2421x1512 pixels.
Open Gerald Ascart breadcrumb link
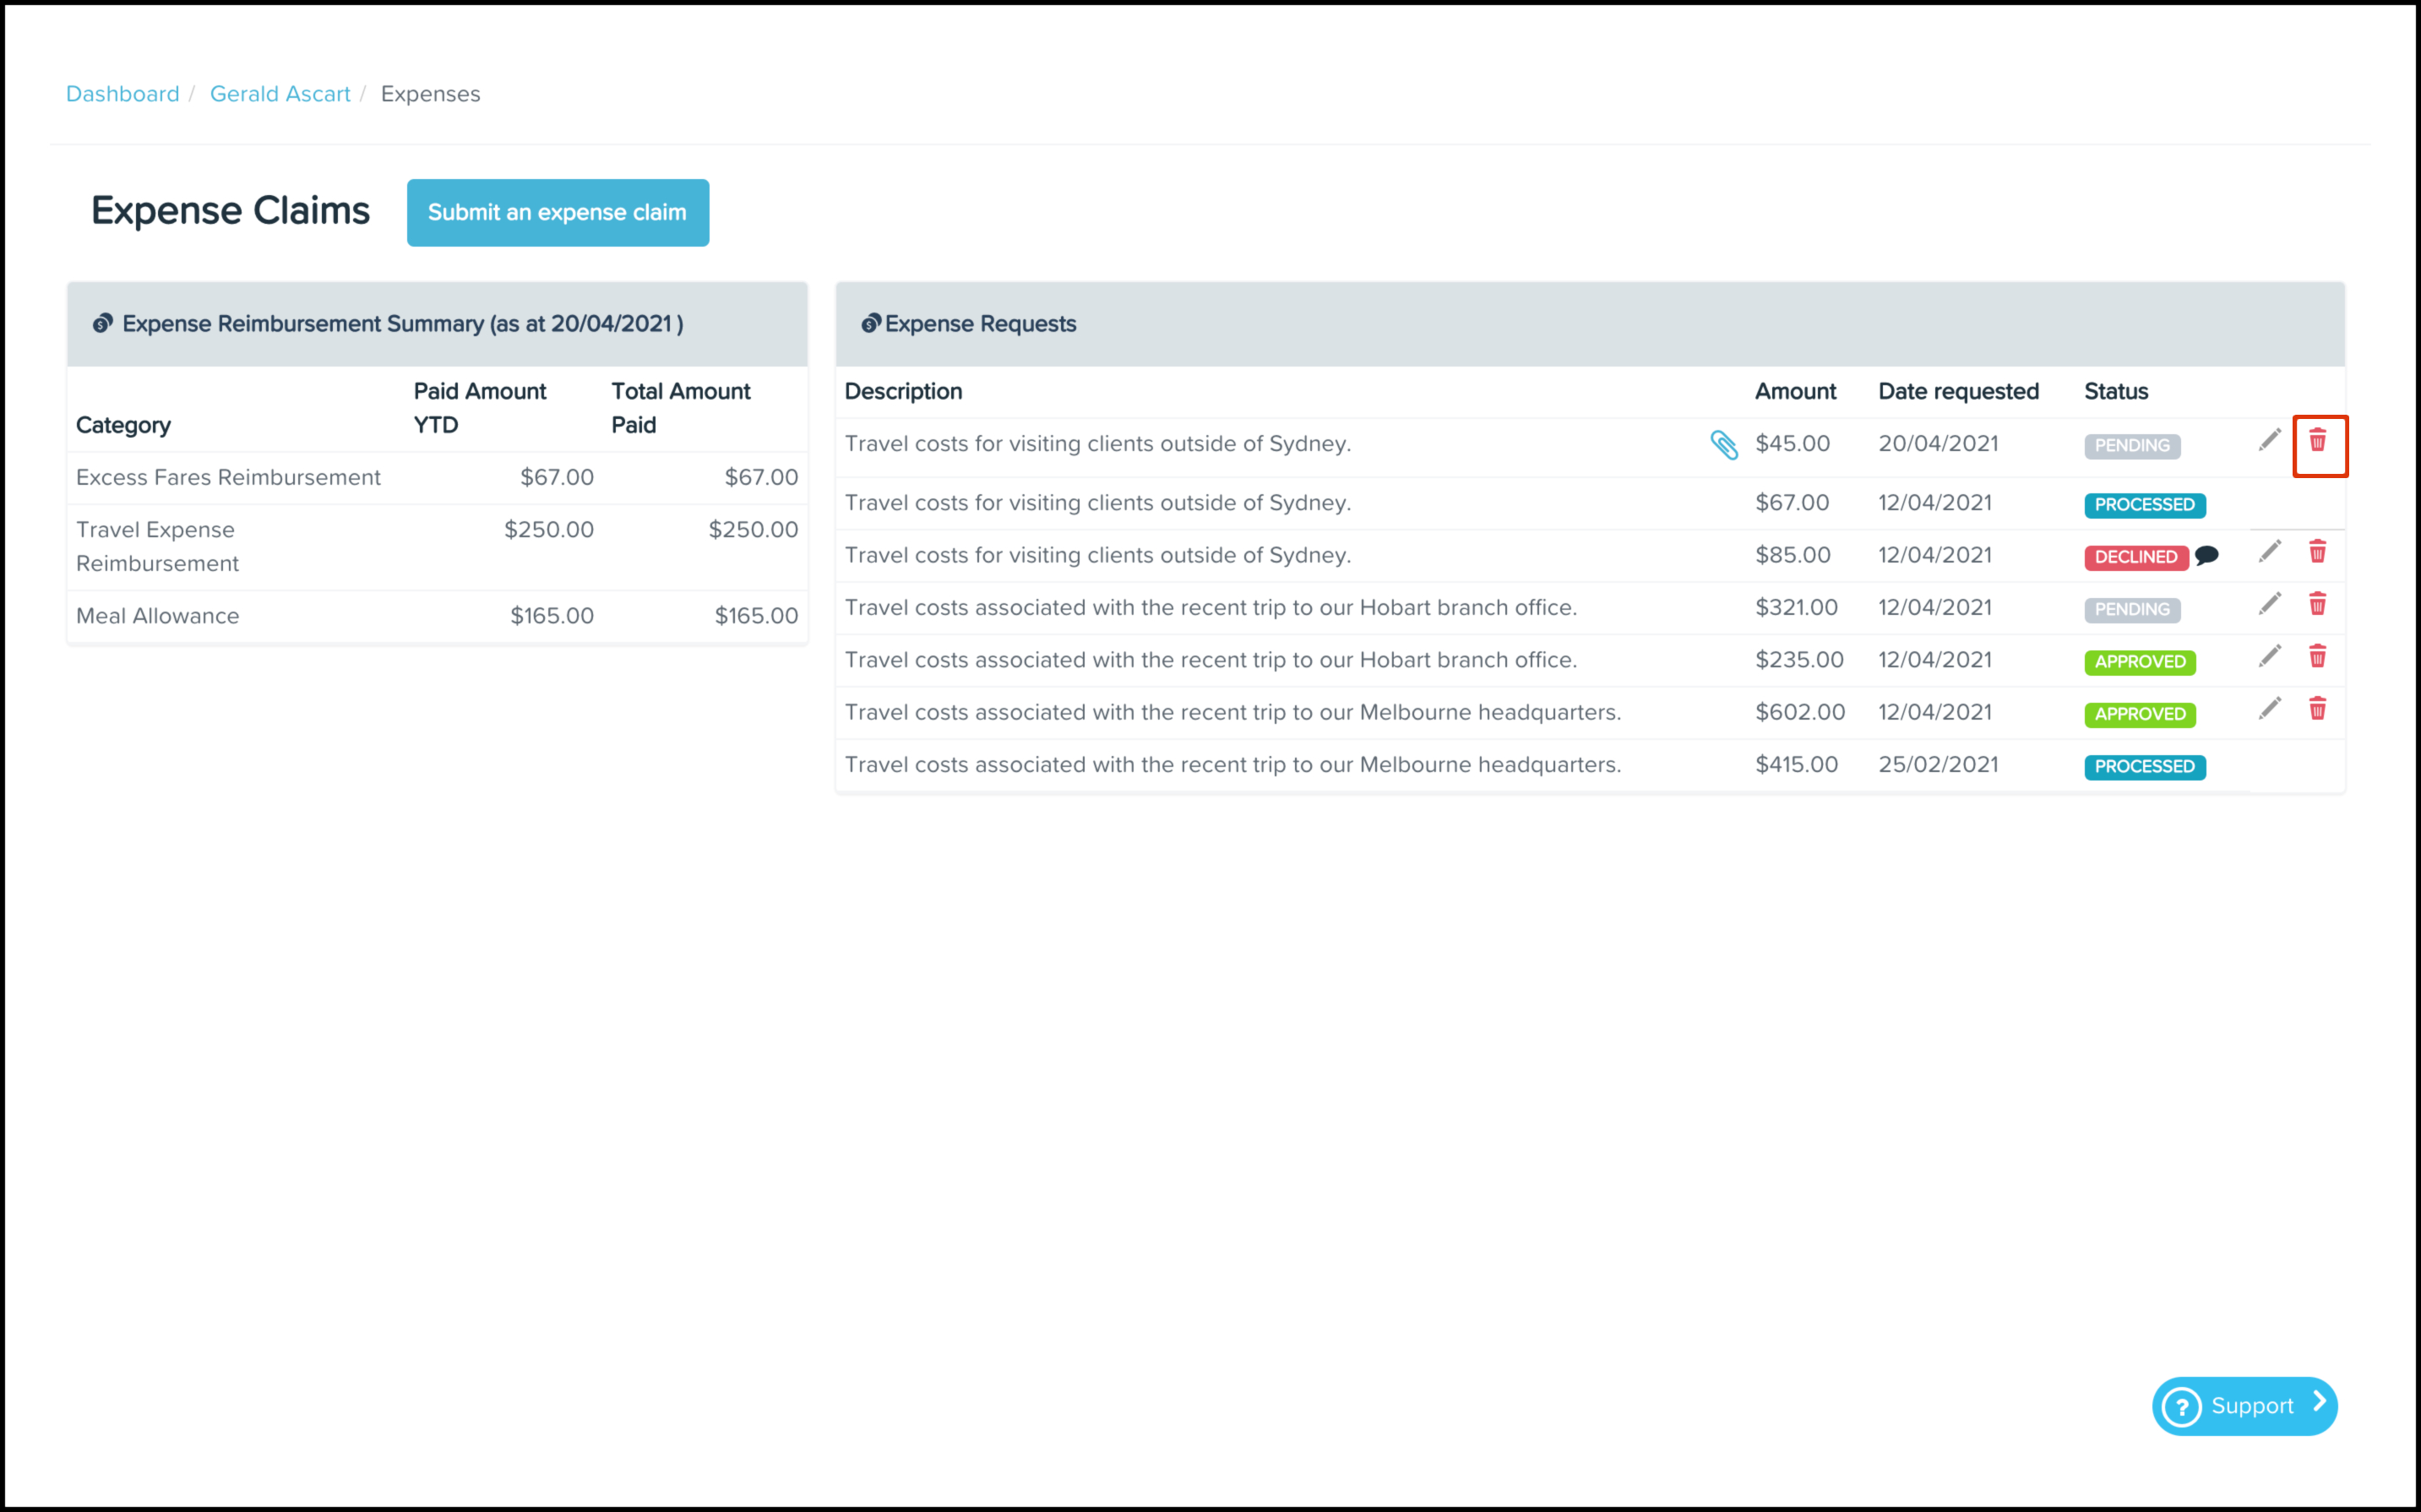point(280,94)
